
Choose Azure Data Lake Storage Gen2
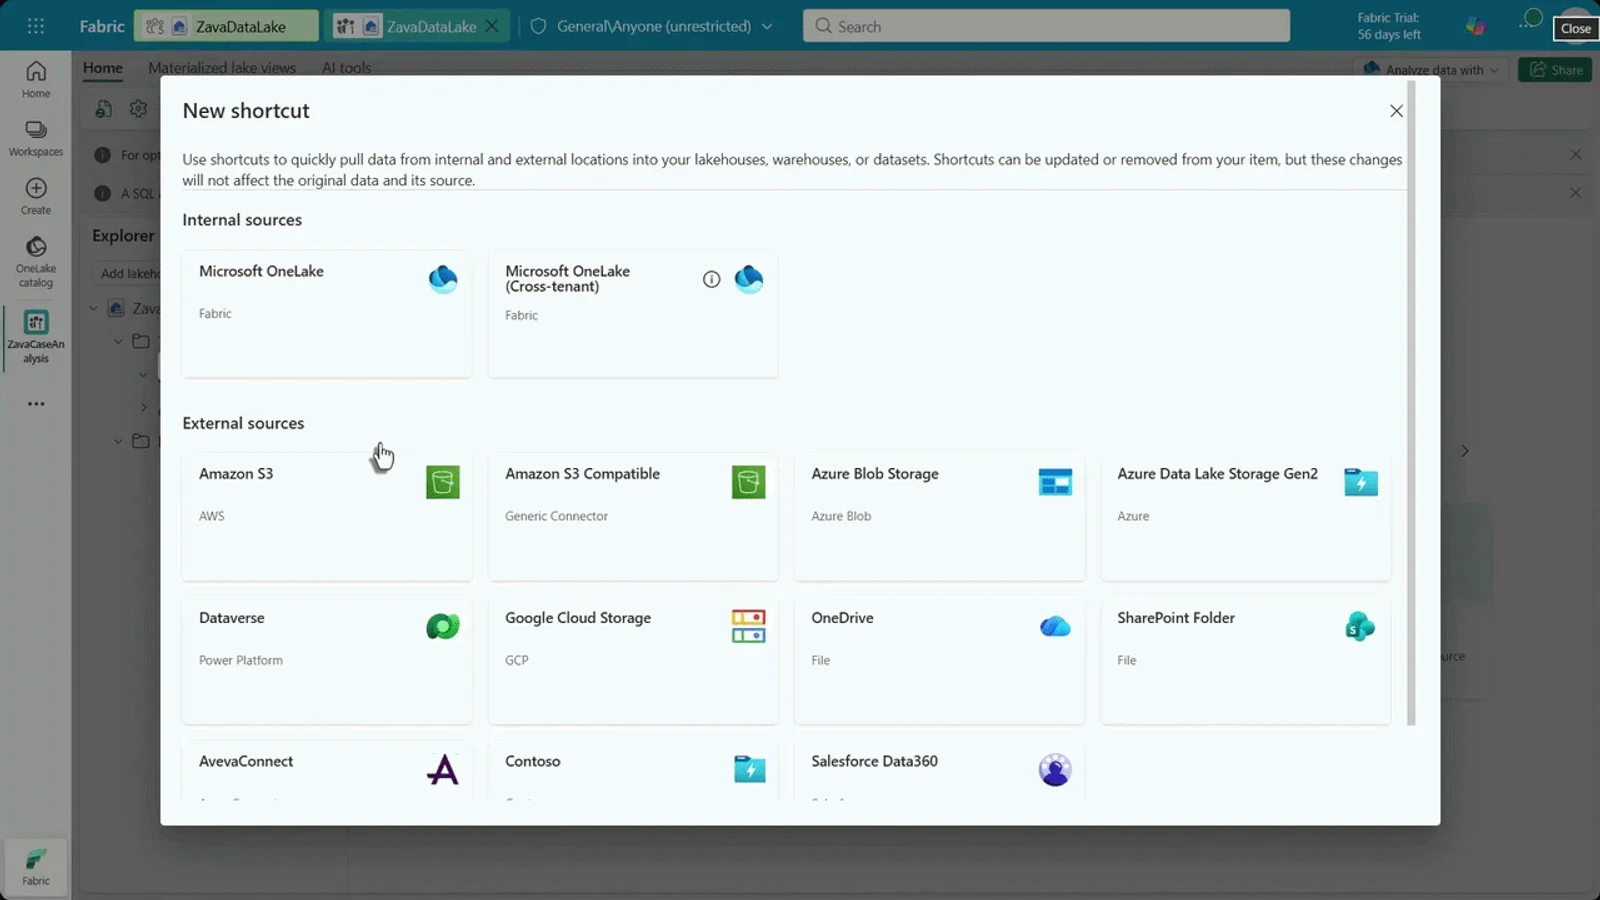1245,517
